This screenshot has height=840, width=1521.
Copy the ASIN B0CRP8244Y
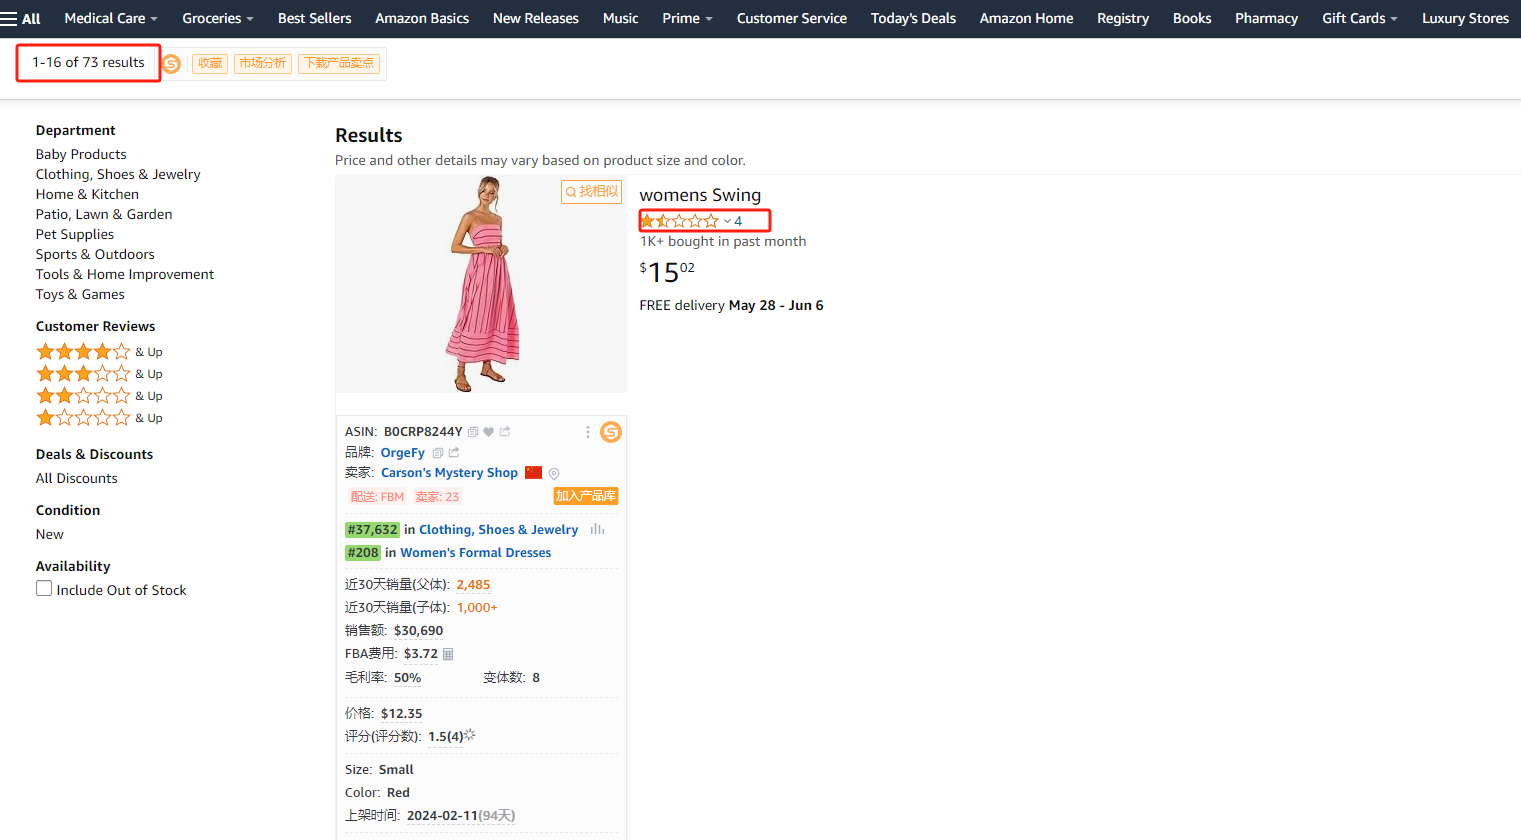pos(473,432)
